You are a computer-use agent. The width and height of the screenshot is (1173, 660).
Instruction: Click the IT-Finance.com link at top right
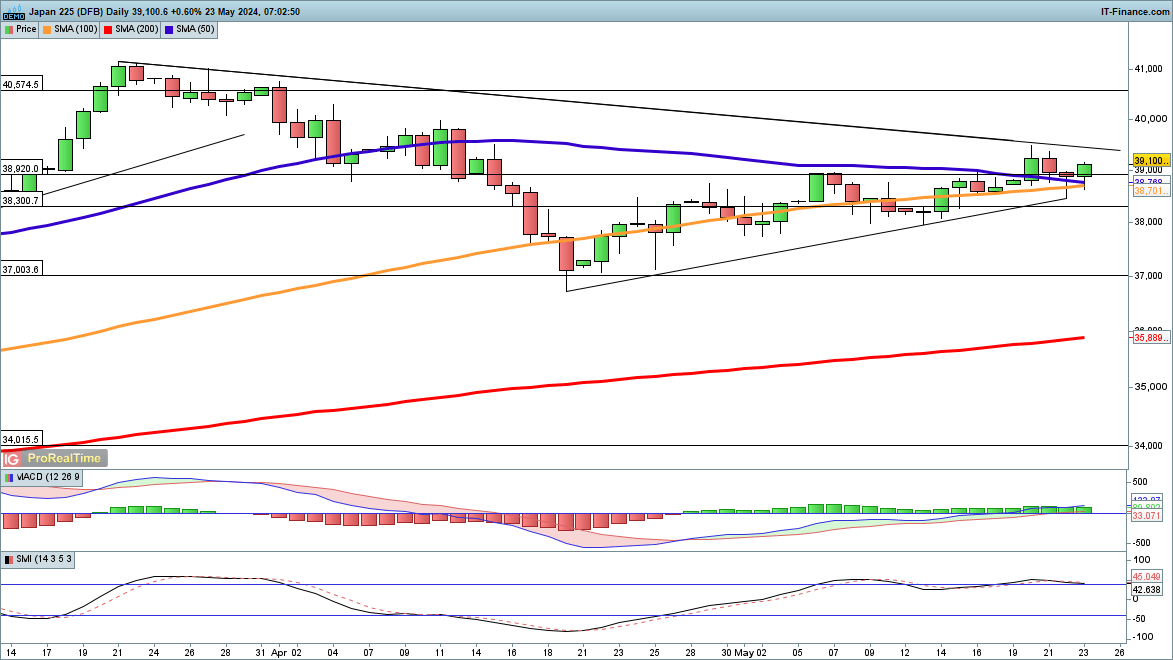click(x=1133, y=11)
